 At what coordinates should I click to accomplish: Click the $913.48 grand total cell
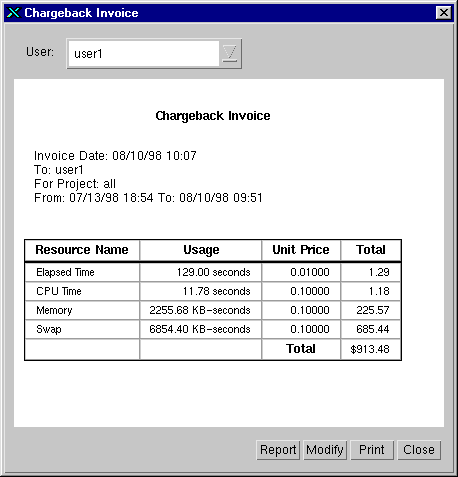[x=371, y=349]
